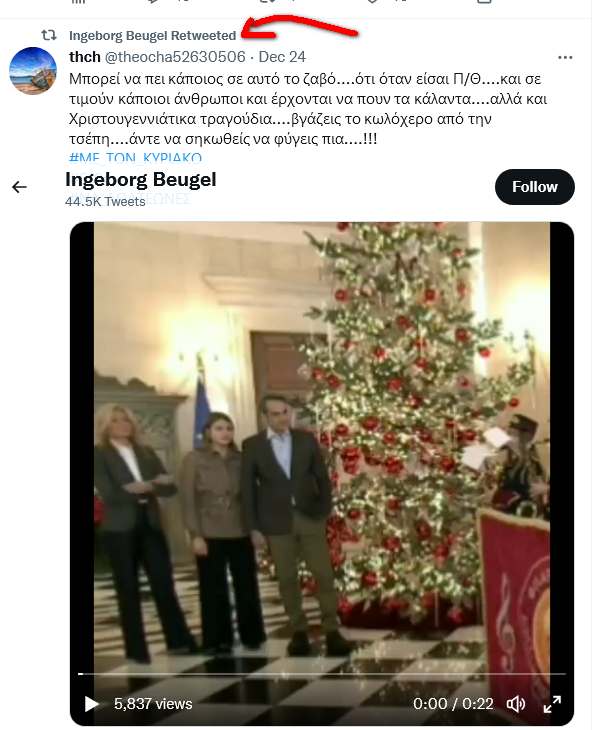Click the Dec 24 tweet timestamp
Screen dimensions: 597x730
tap(282, 57)
